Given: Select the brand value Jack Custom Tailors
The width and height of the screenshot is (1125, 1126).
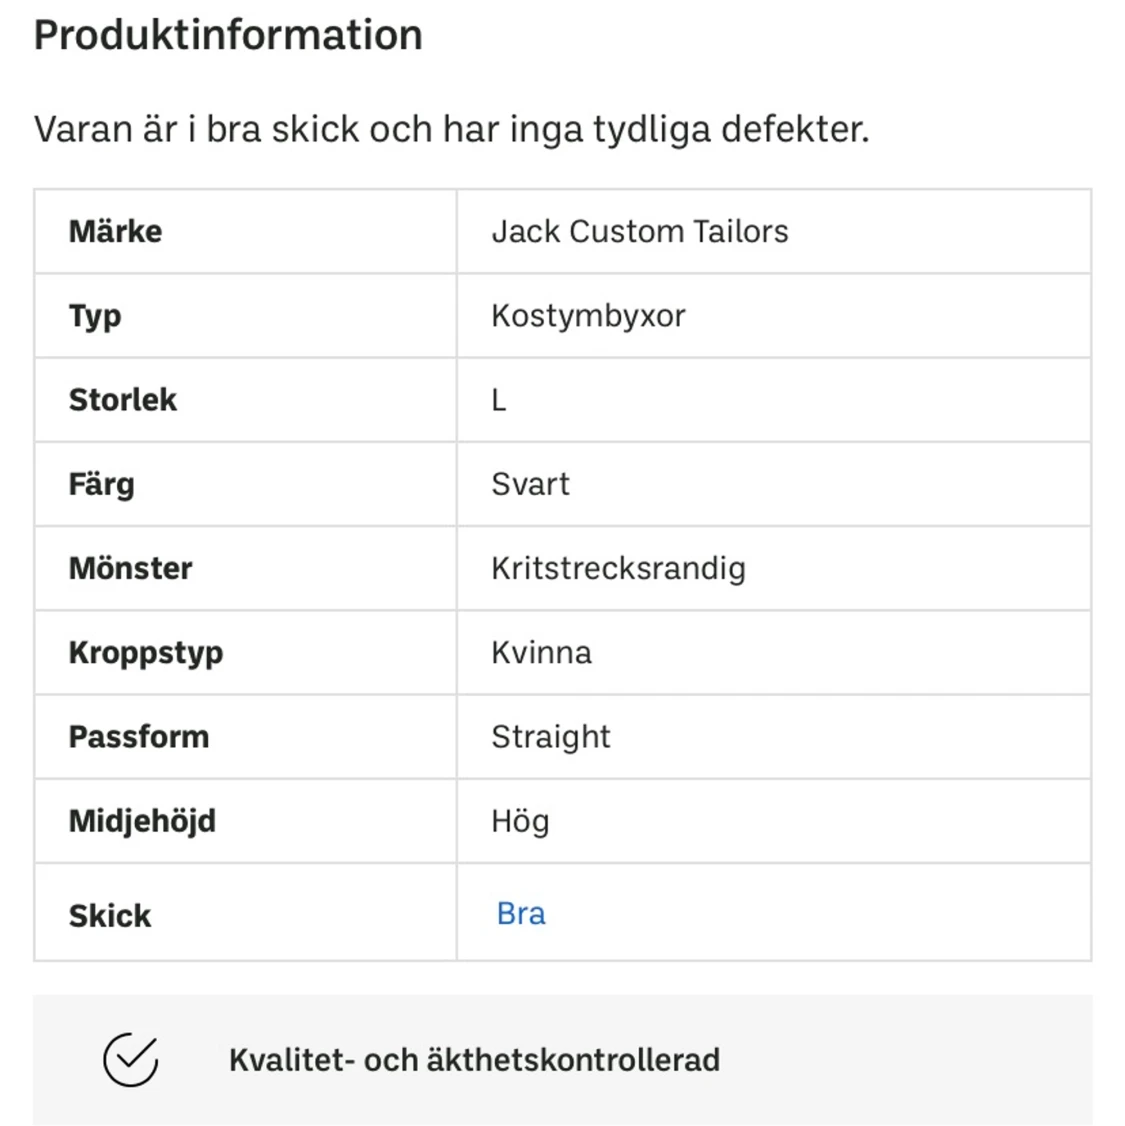Looking at the screenshot, I should 639,231.
